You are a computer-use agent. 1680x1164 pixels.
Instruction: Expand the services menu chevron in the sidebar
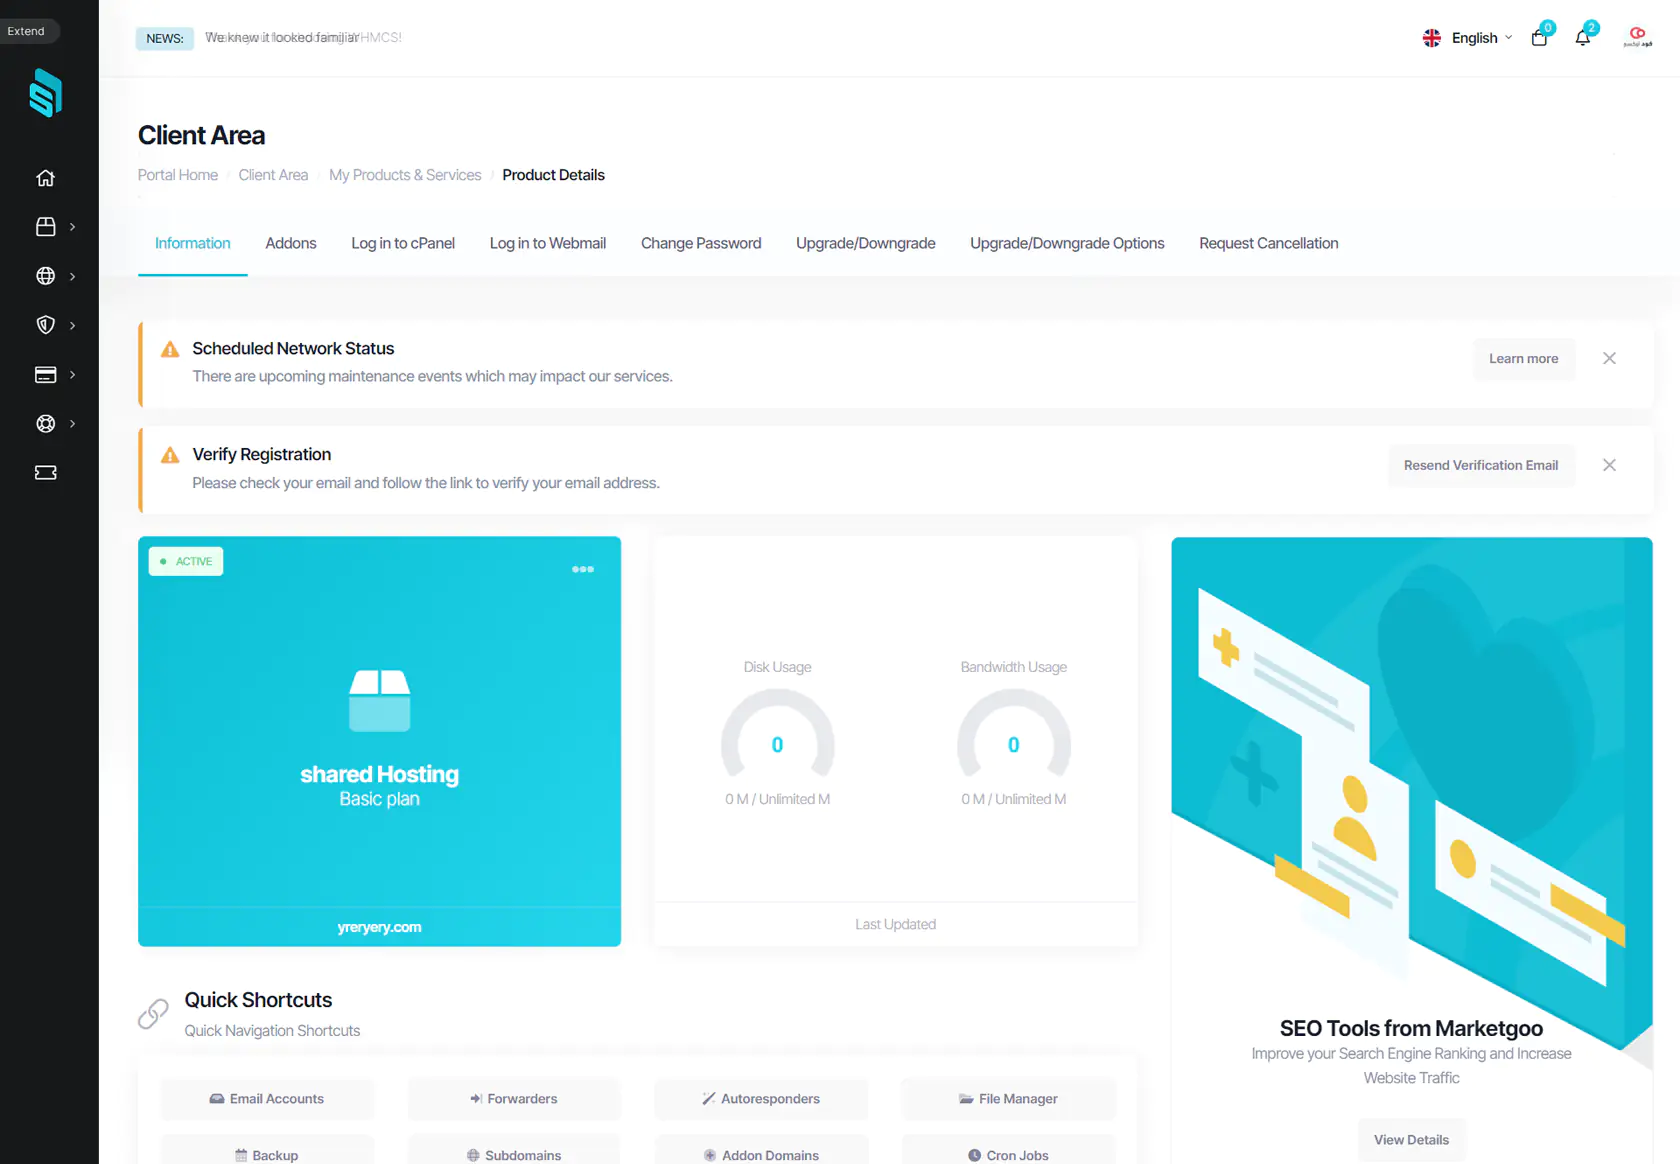click(x=72, y=227)
